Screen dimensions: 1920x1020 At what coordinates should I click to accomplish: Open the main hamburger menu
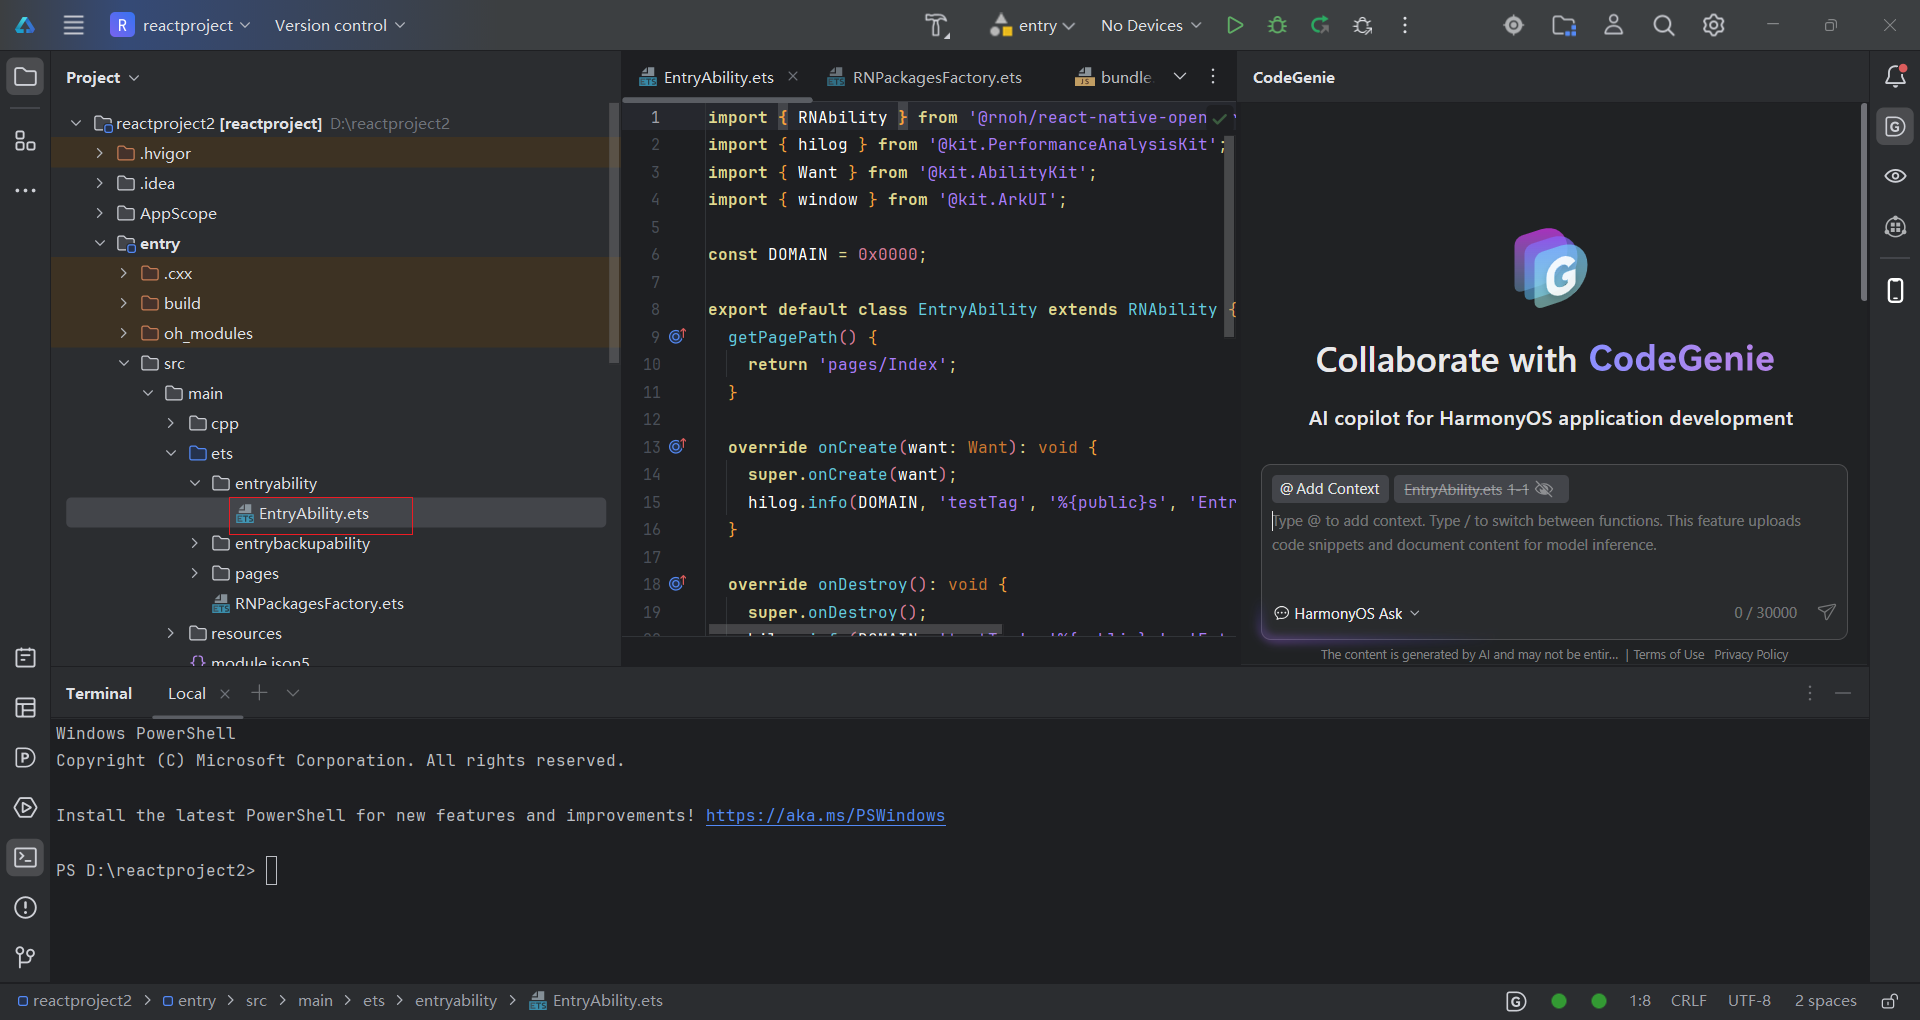point(73,25)
